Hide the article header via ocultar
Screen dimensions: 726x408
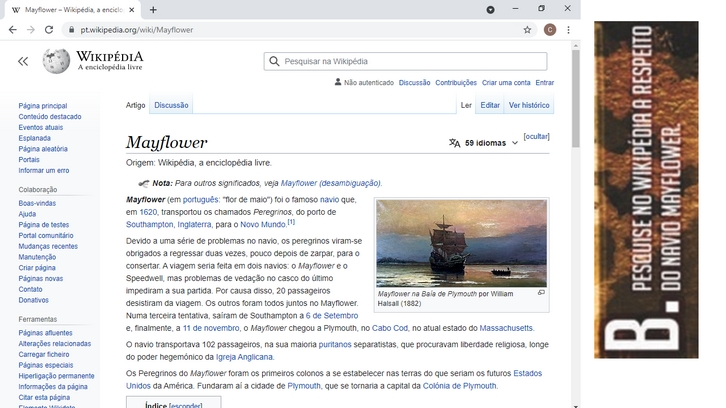(536, 136)
